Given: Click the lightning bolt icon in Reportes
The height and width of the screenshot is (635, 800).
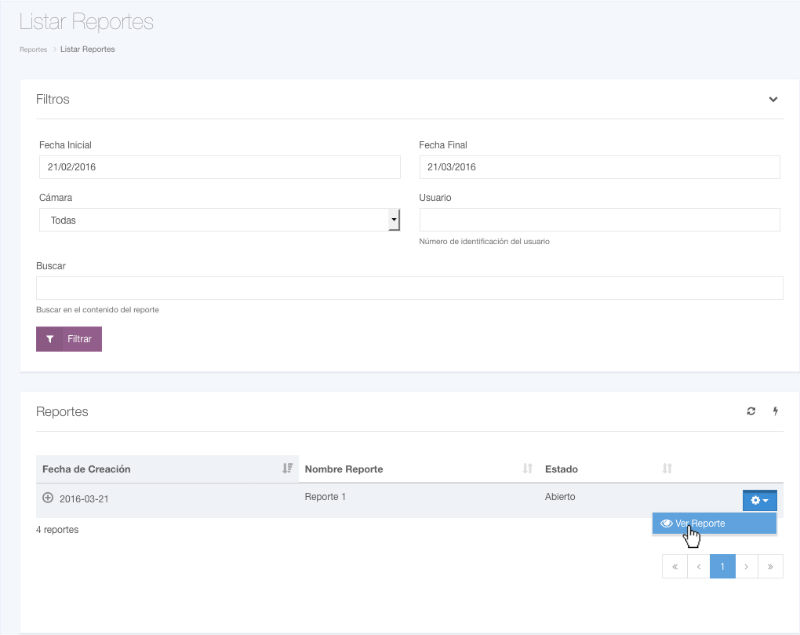Looking at the screenshot, I should [774, 411].
